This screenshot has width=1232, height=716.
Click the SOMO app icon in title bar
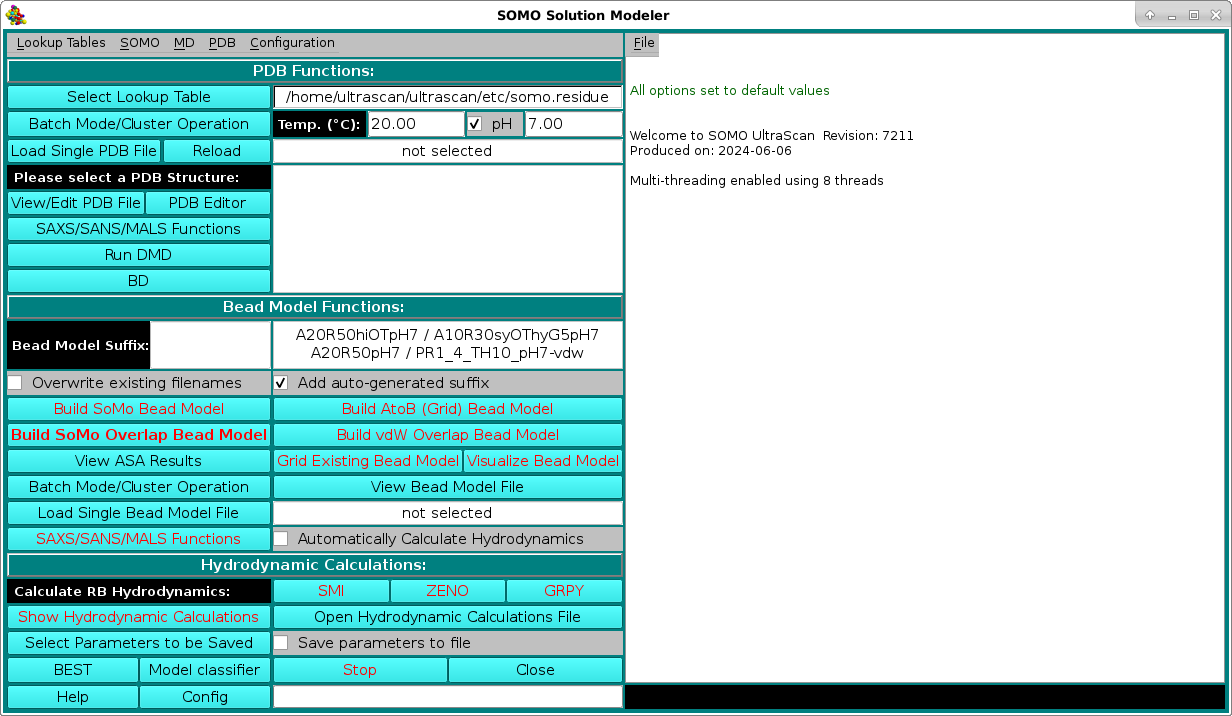[x=16, y=15]
